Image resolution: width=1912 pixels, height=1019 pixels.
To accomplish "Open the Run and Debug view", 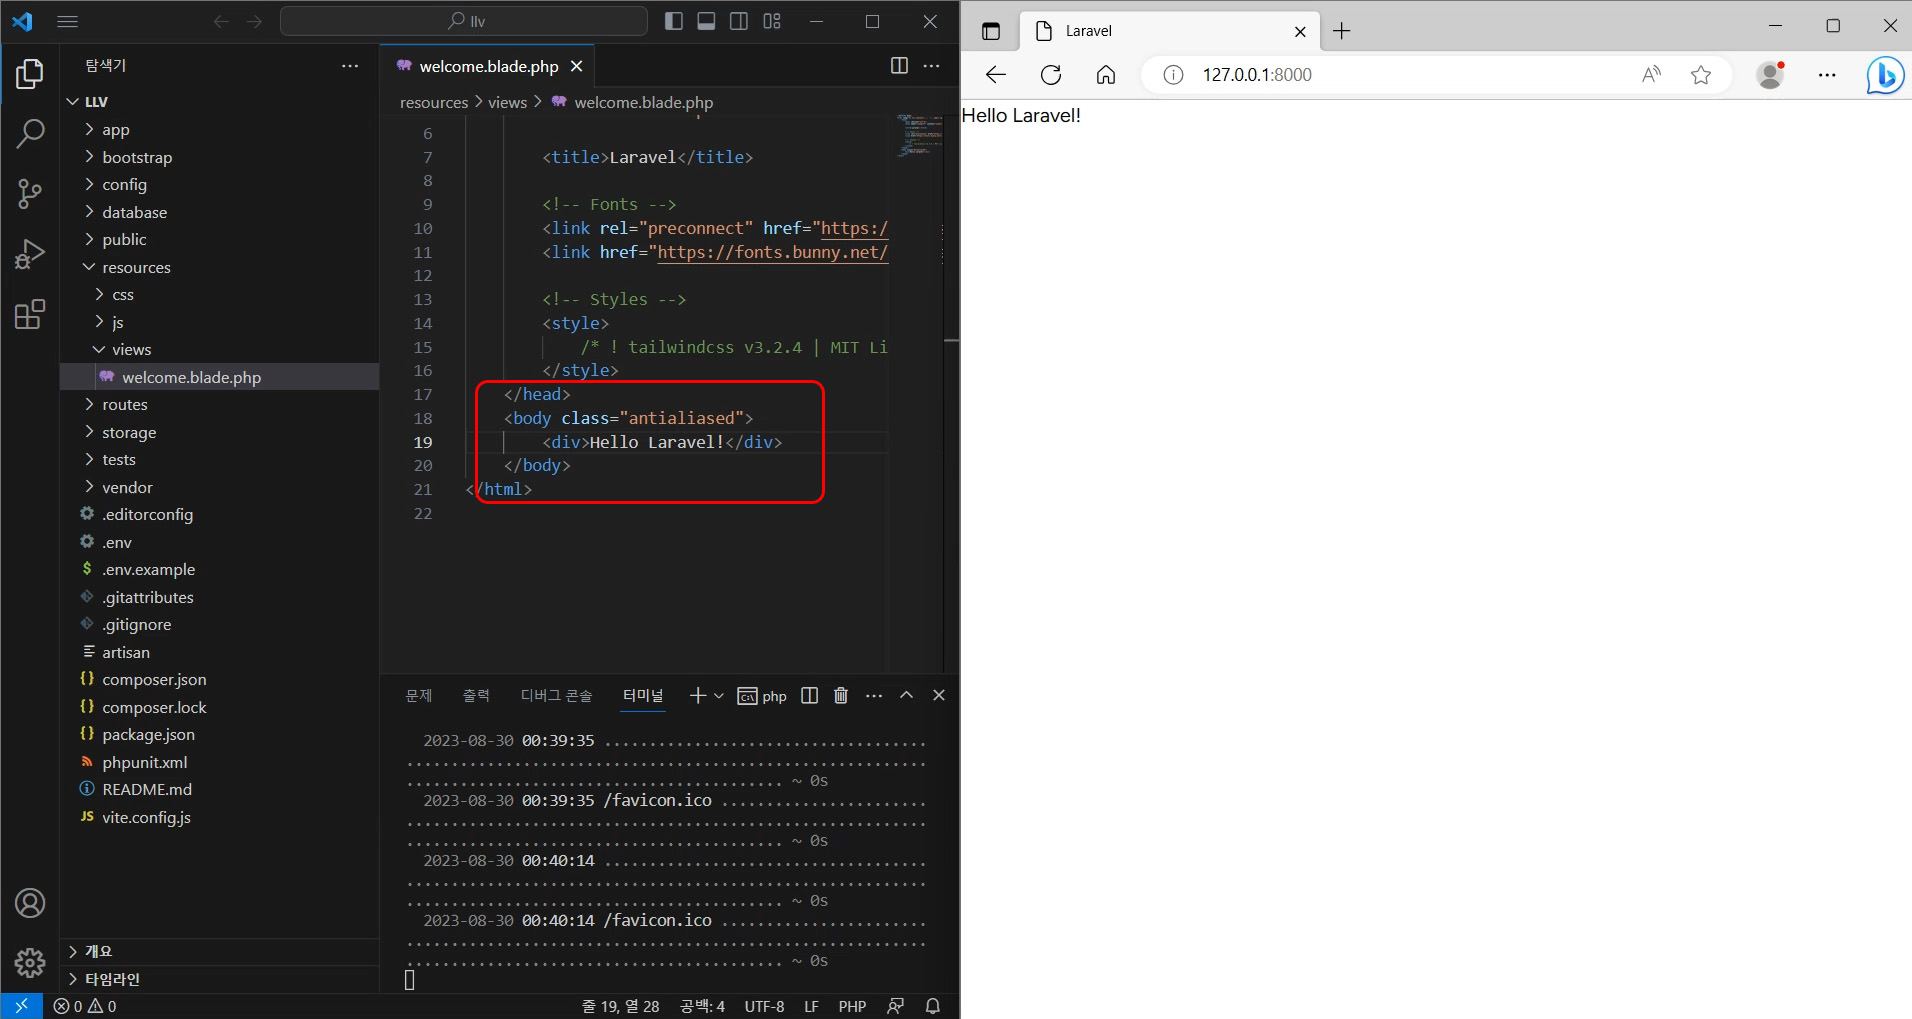I will click(30, 254).
